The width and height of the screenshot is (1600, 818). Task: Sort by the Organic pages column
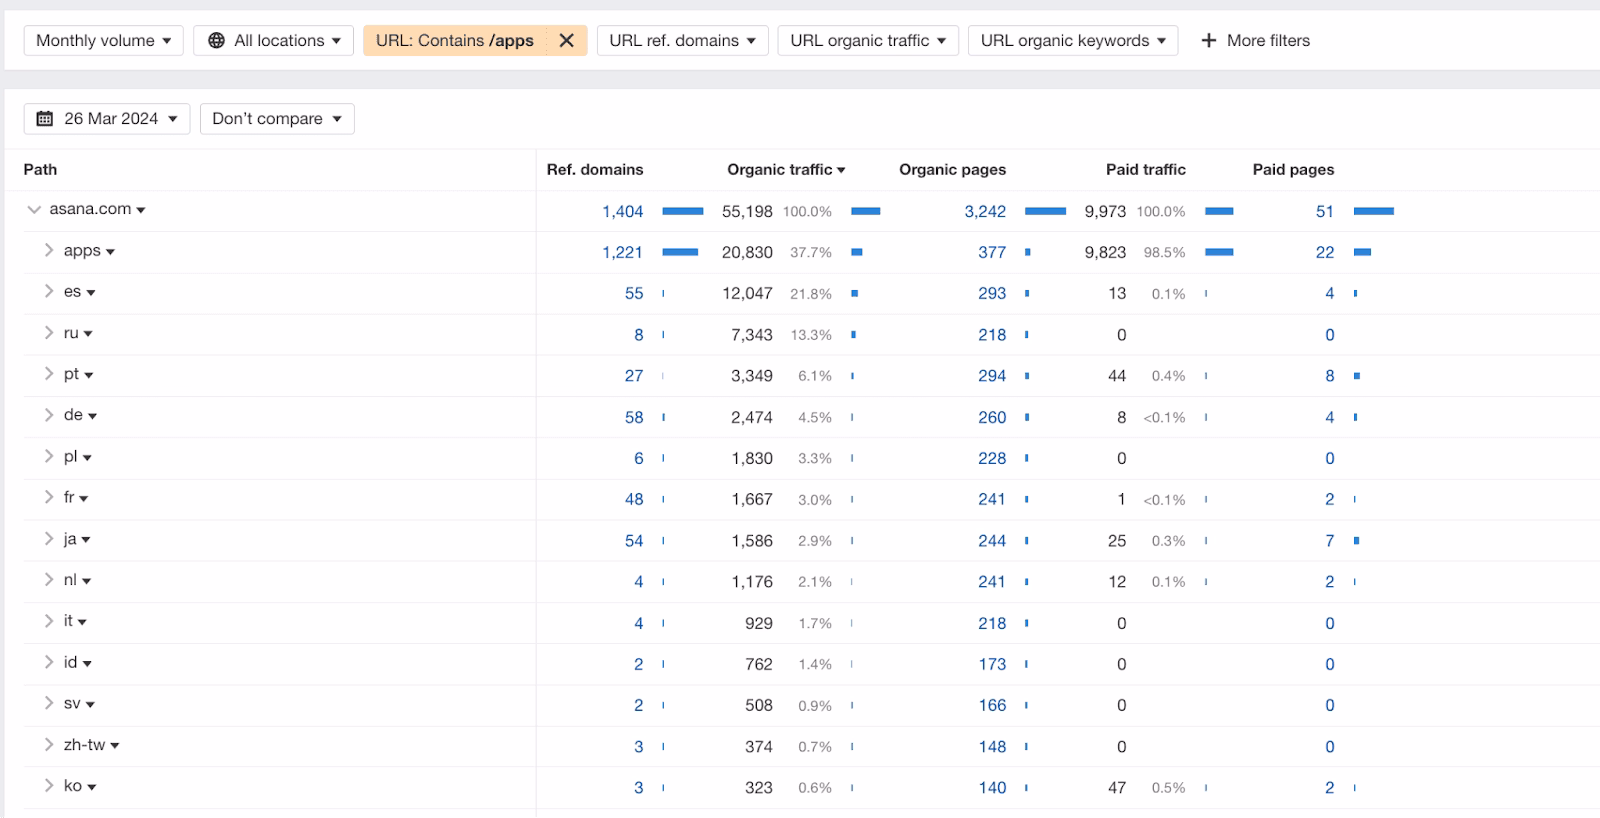(952, 170)
